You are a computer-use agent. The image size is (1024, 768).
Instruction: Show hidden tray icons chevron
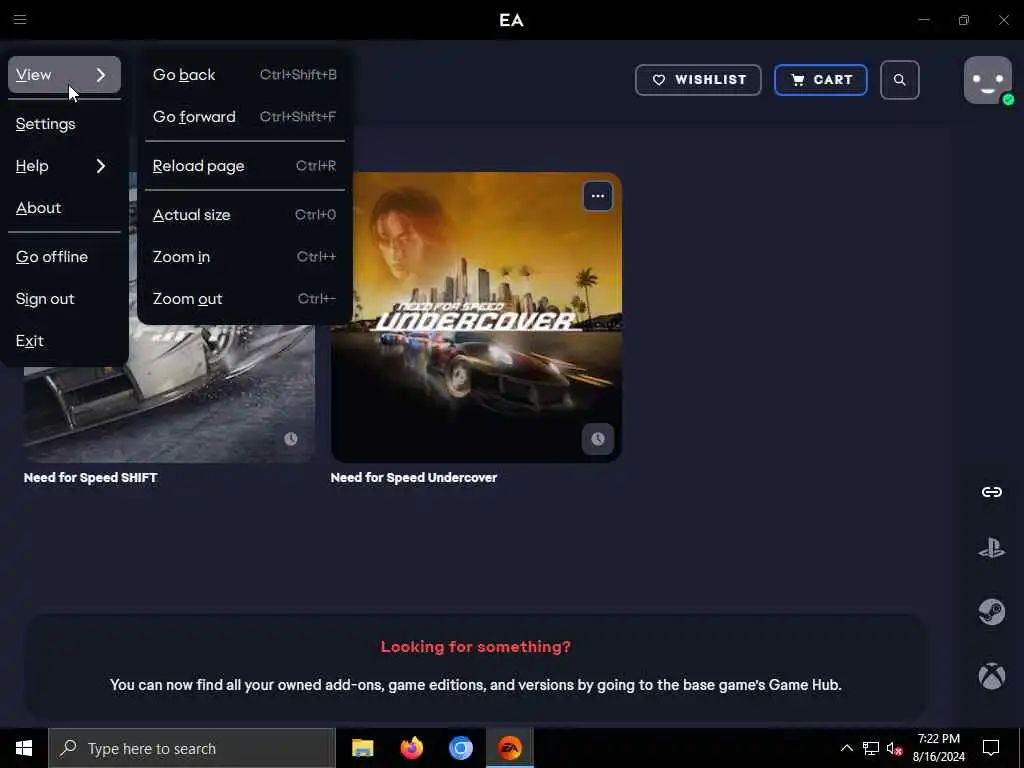(846, 748)
